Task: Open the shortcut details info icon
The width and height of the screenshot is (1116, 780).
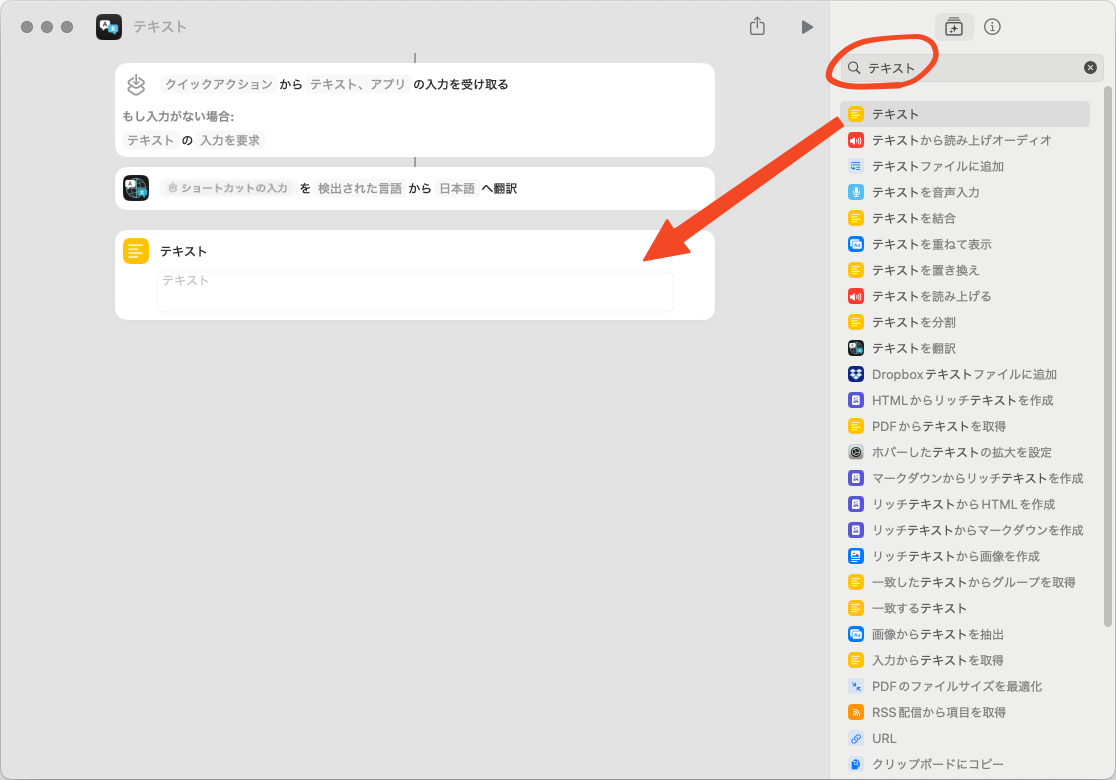Action: pyautogui.click(x=992, y=27)
